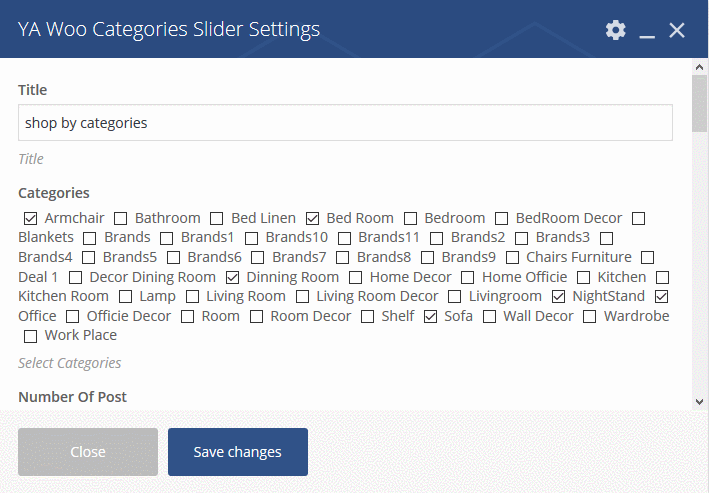Click the vertical scrollbar thumb
This screenshot has width=709, height=493.
pos(699,104)
